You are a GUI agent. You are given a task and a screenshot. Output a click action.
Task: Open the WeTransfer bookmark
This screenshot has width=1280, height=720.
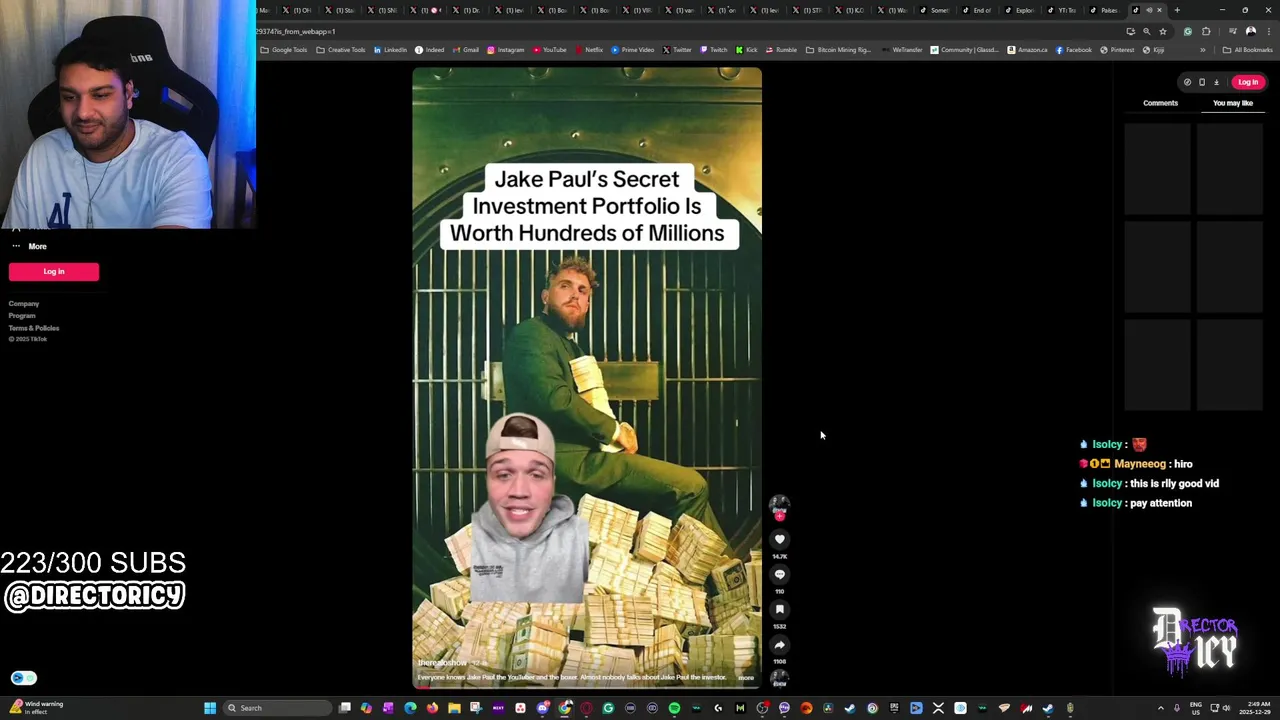click(x=901, y=50)
